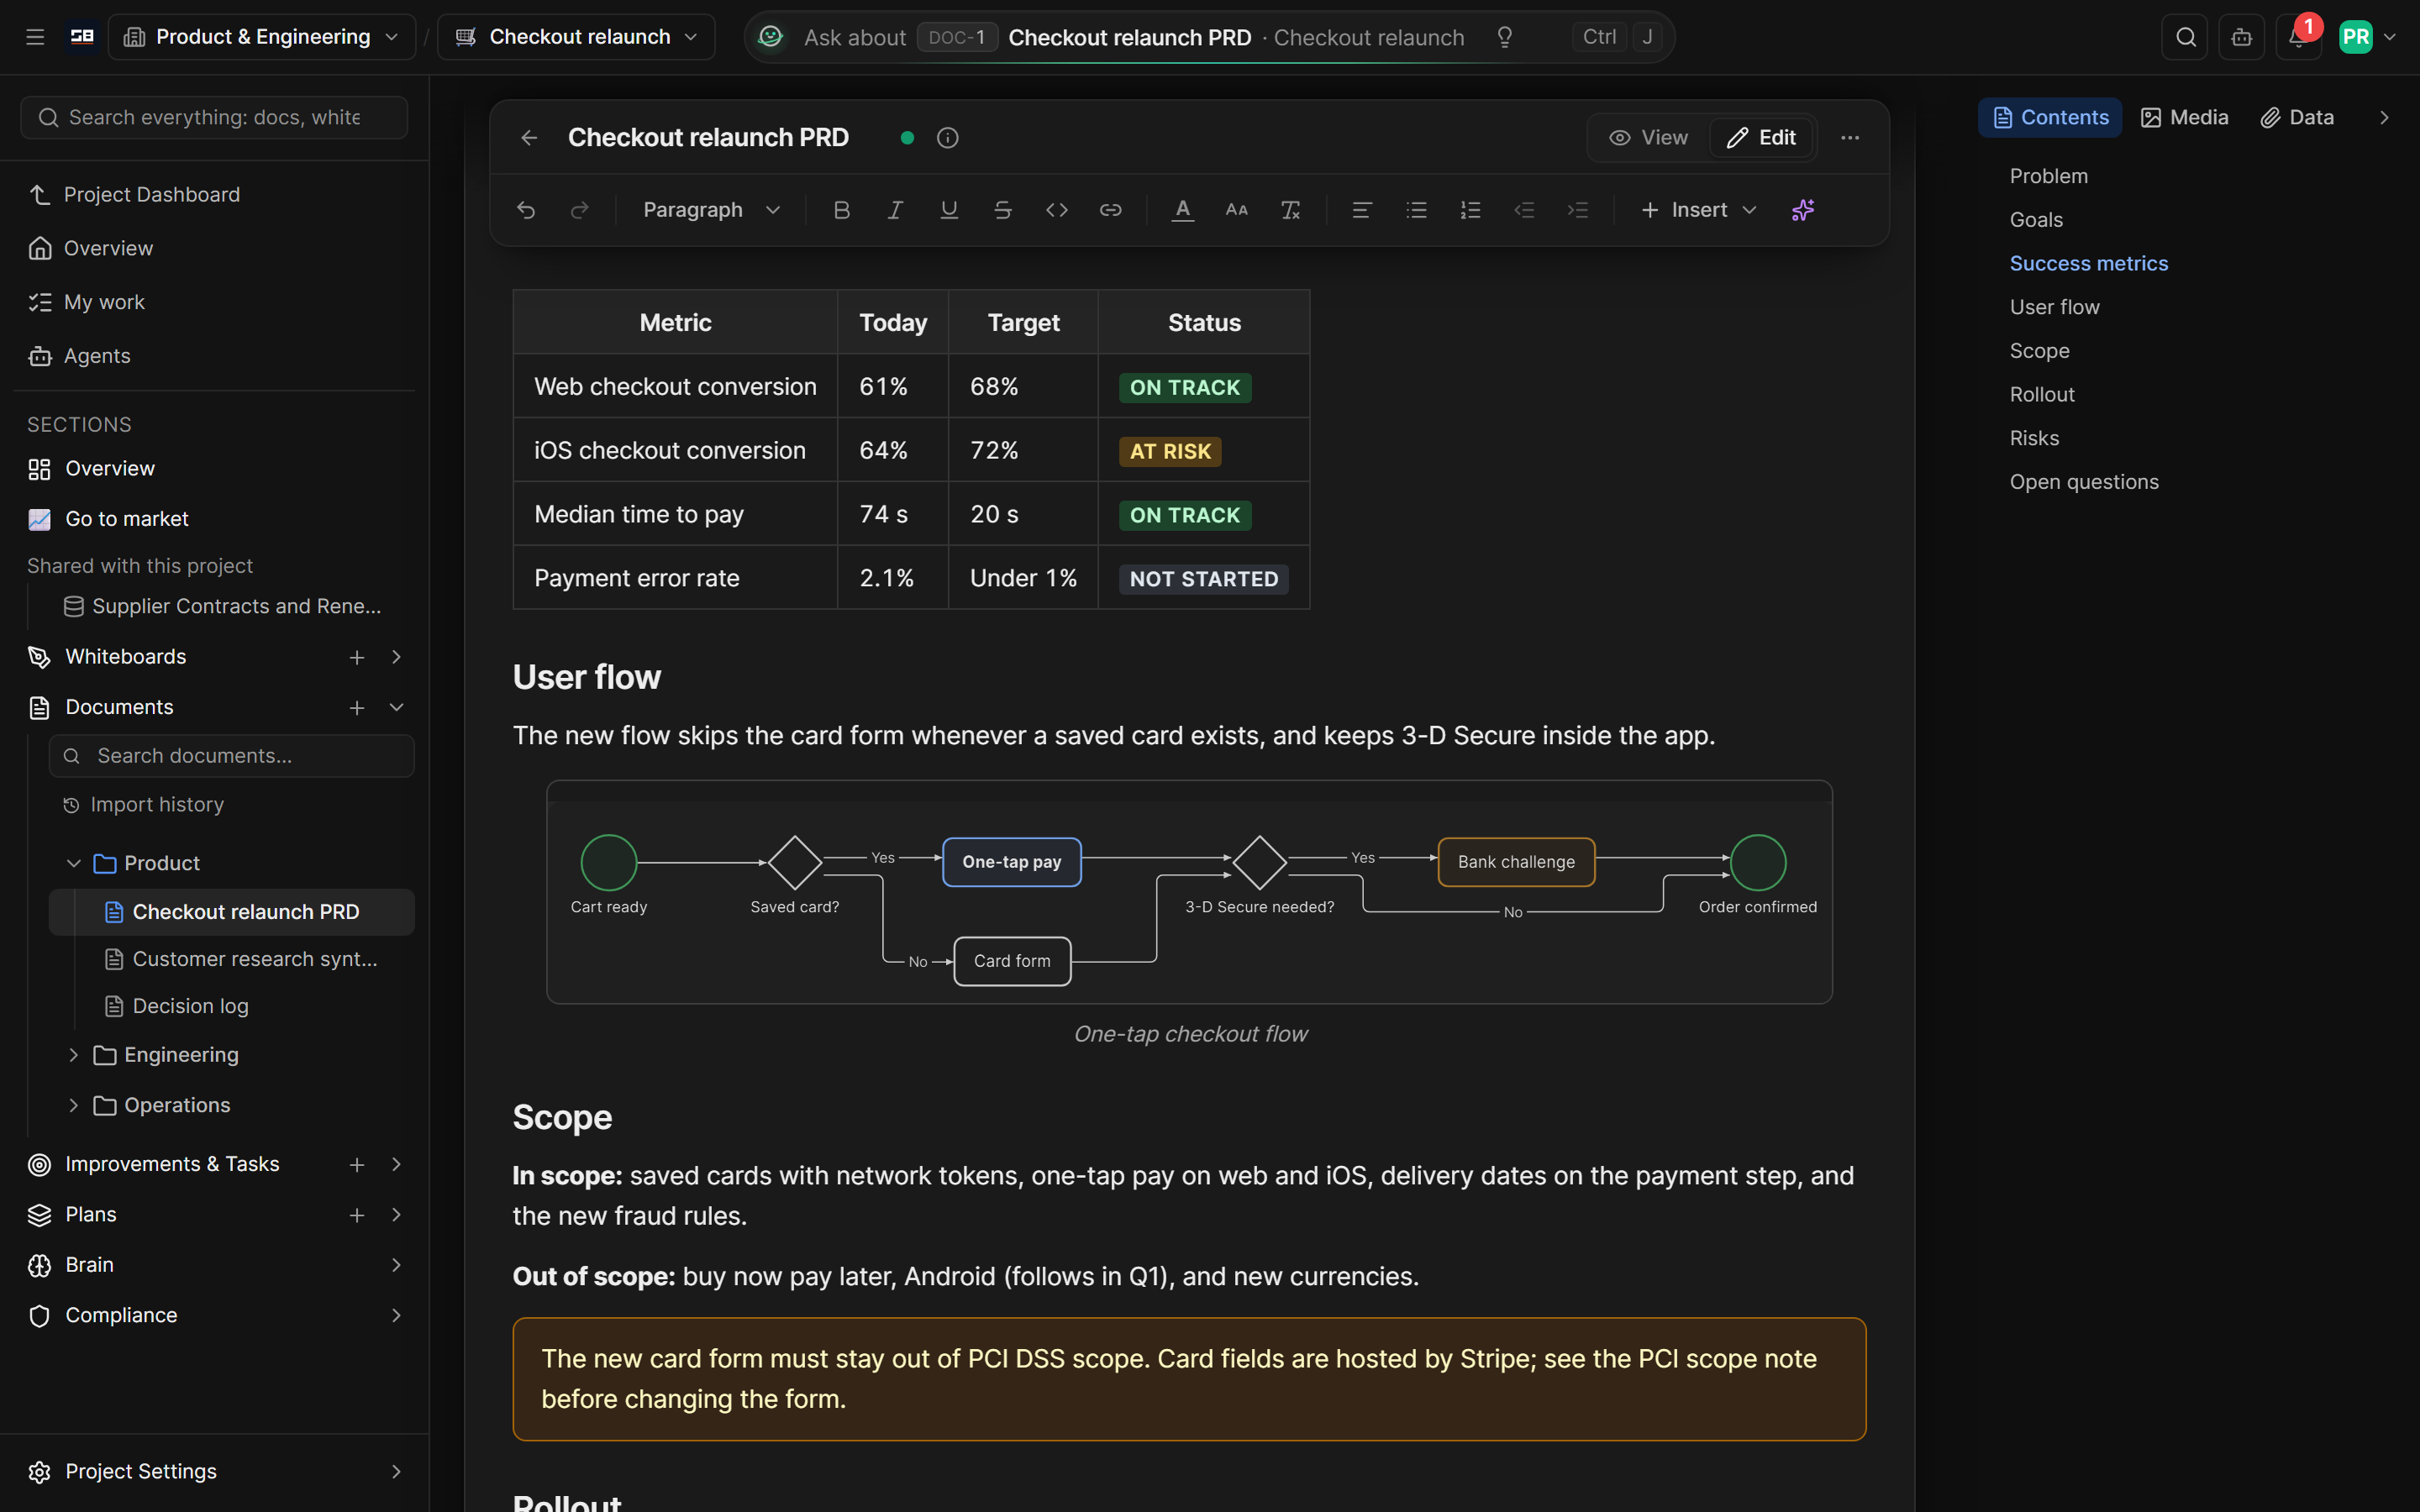Open document info icon

(x=948, y=138)
